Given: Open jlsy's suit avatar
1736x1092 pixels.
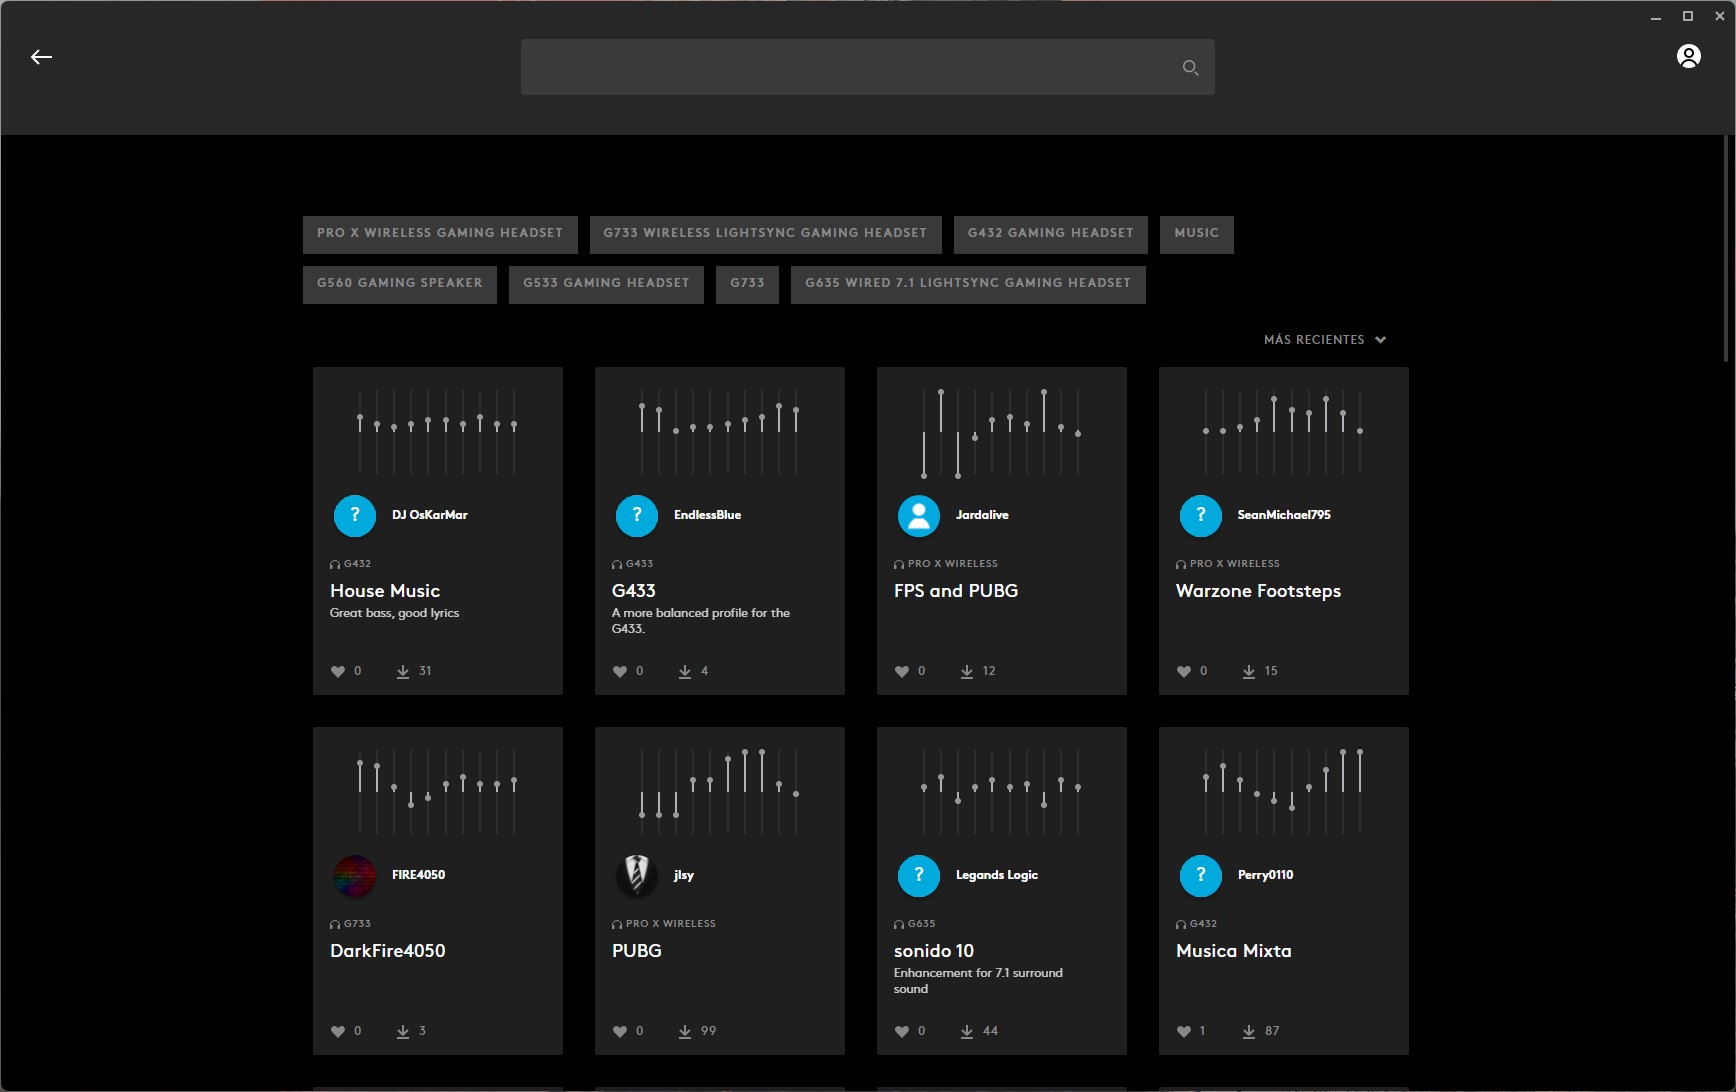Looking at the screenshot, I should point(637,876).
